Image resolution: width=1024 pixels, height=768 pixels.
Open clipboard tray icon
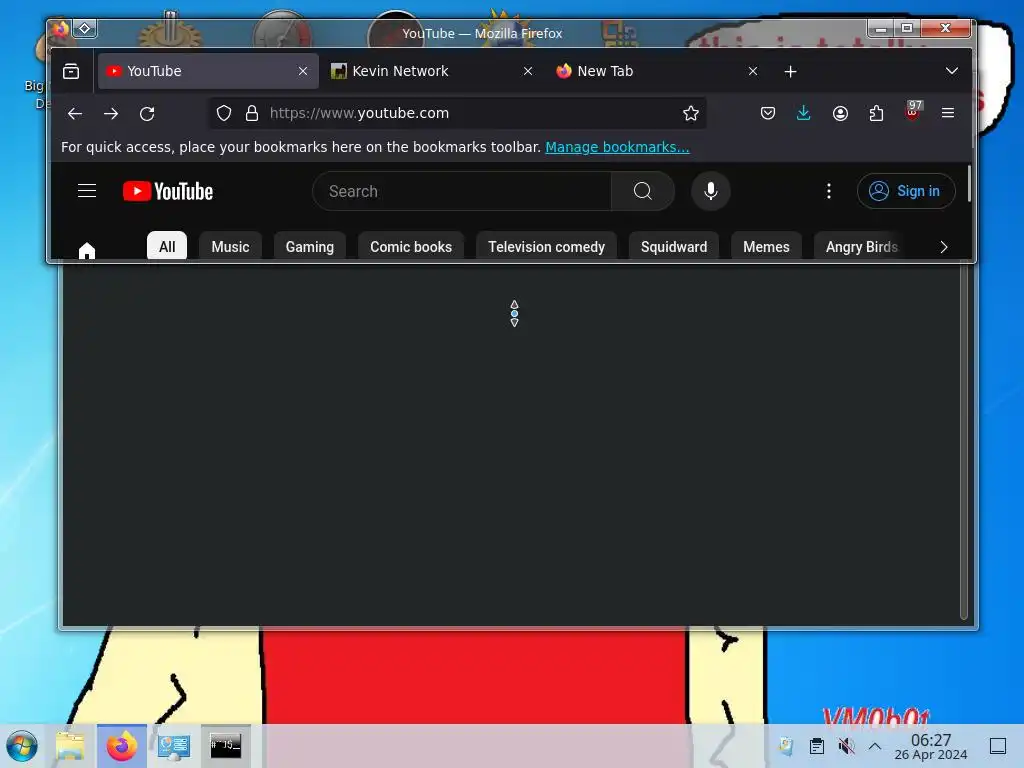pyautogui.click(x=816, y=746)
